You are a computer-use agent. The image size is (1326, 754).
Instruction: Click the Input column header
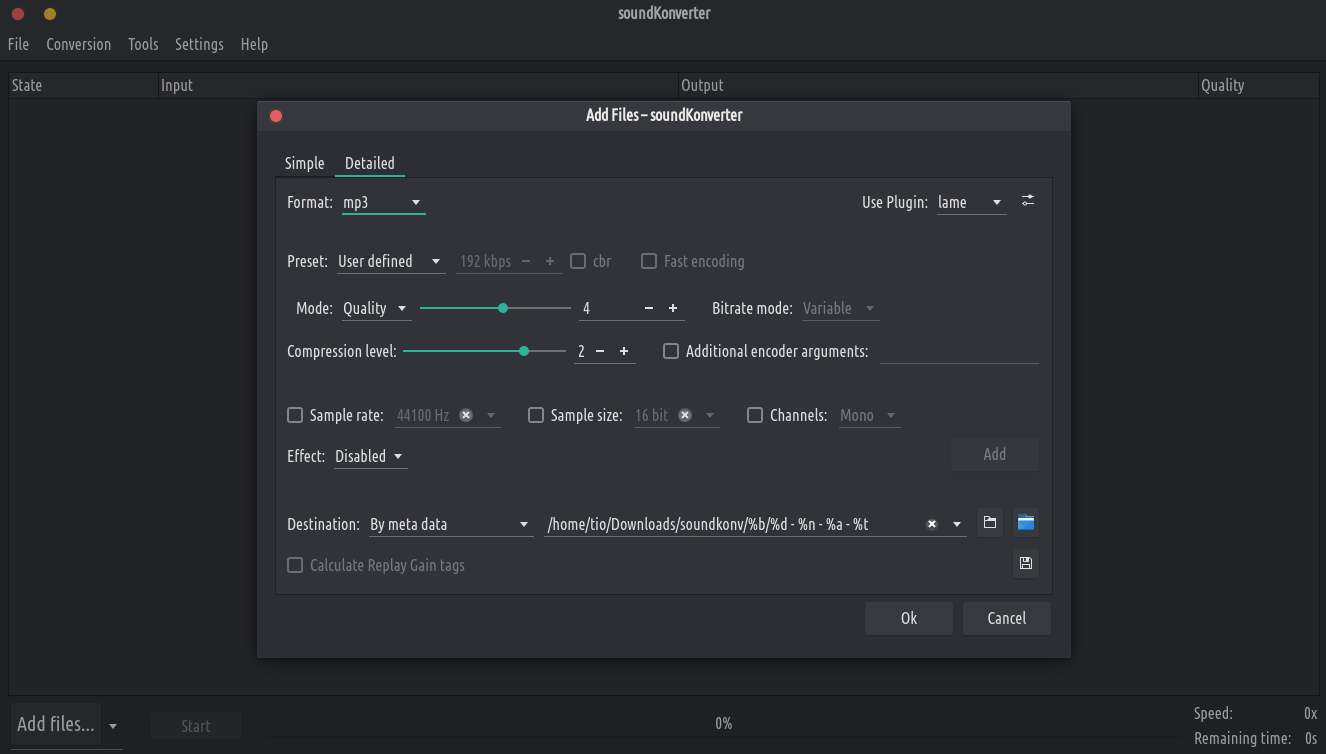pos(418,85)
